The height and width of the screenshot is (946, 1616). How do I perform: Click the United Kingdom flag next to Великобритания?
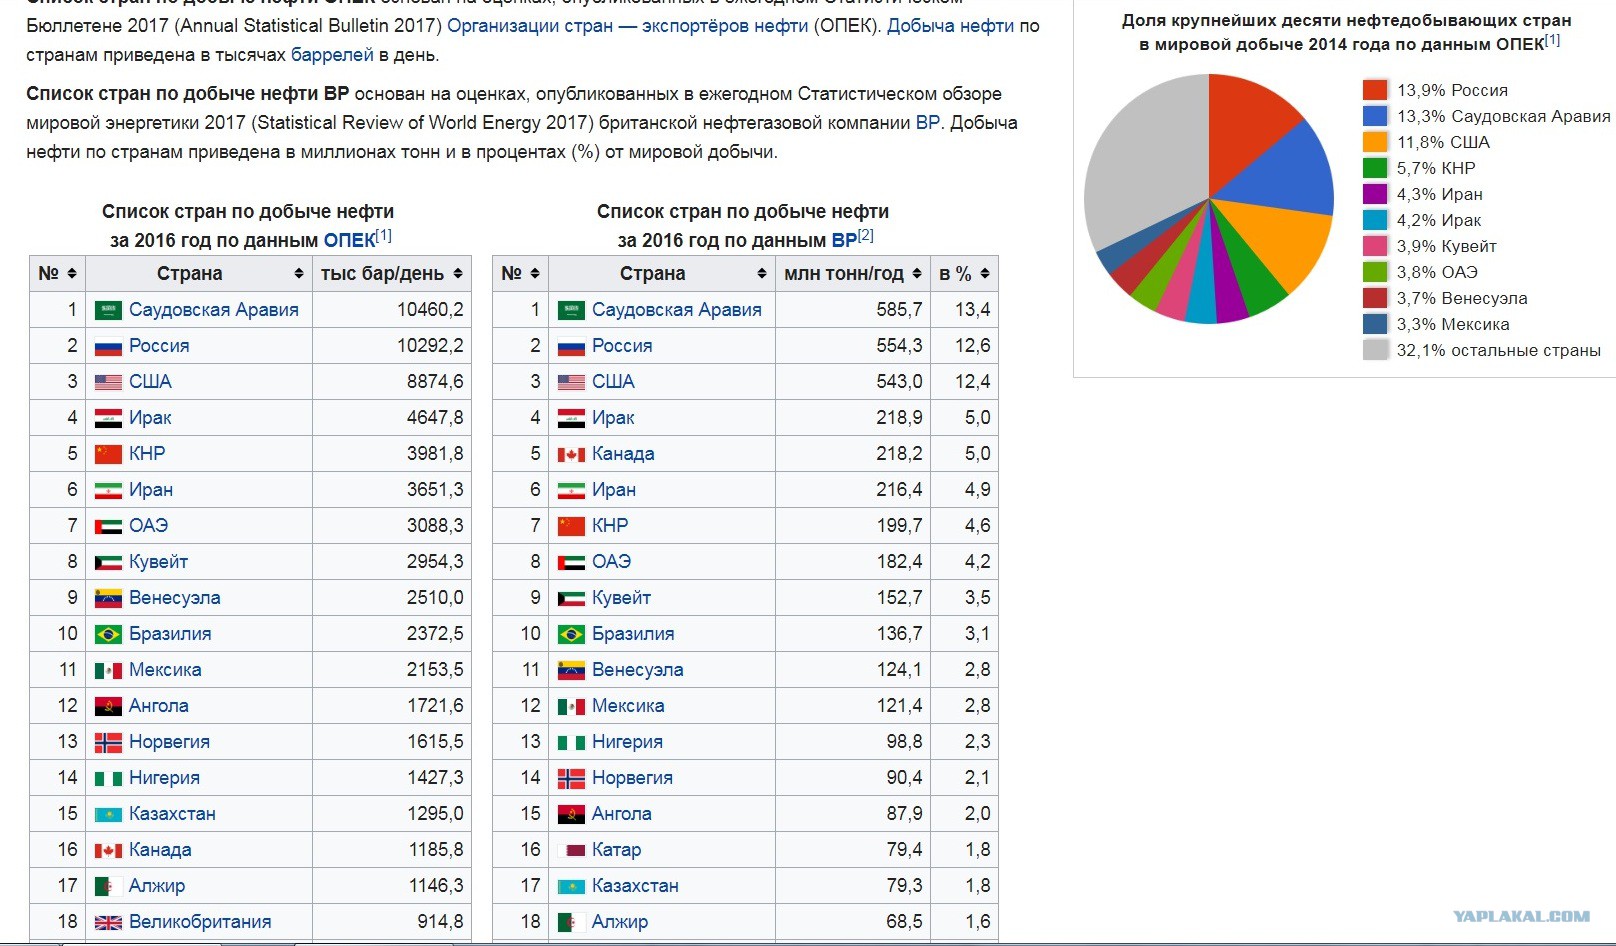coord(108,922)
